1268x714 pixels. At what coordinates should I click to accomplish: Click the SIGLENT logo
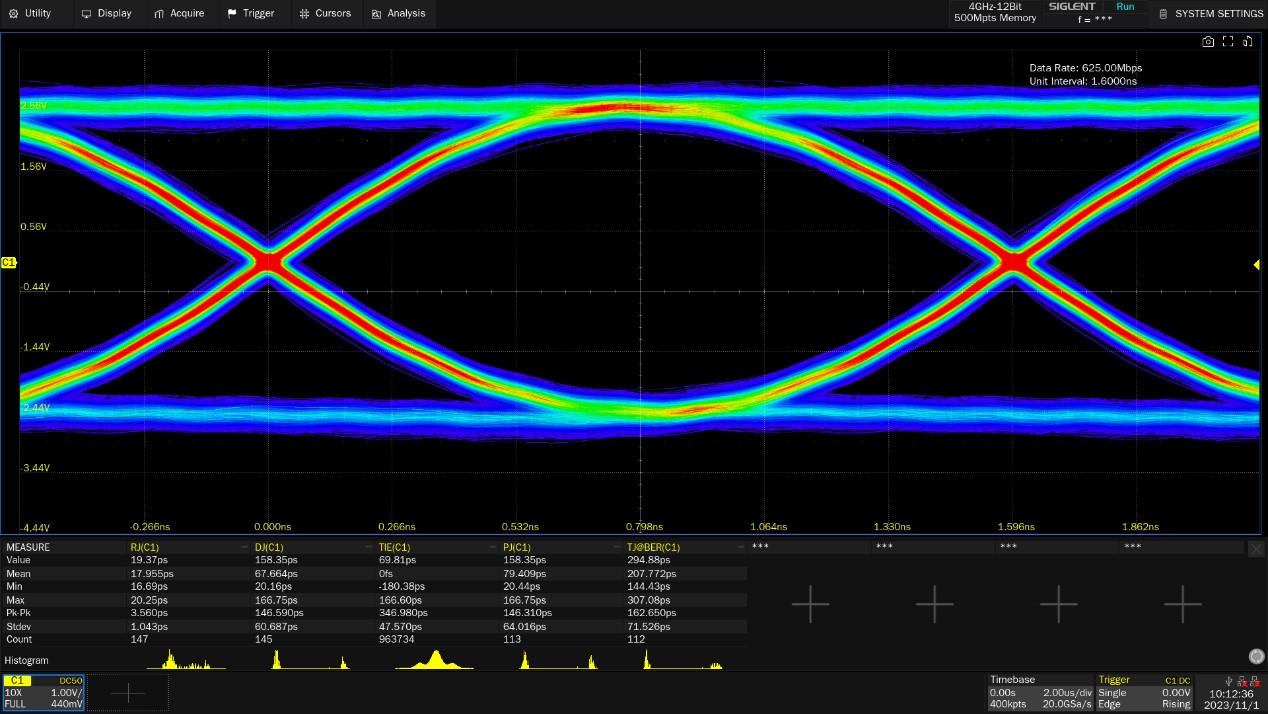point(1072,6)
